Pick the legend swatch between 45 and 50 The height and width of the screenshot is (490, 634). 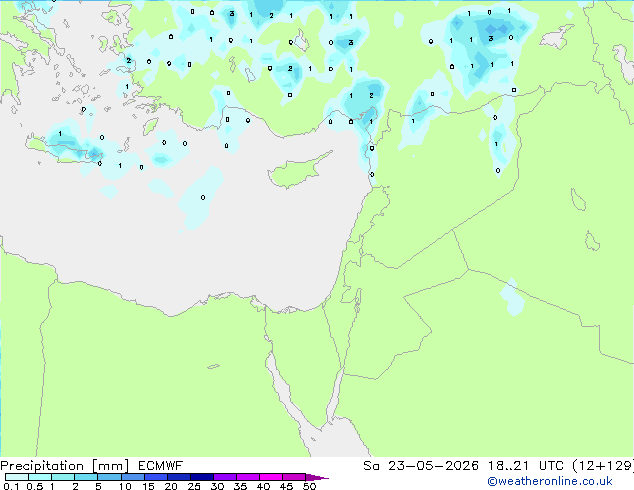click(x=294, y=477)
